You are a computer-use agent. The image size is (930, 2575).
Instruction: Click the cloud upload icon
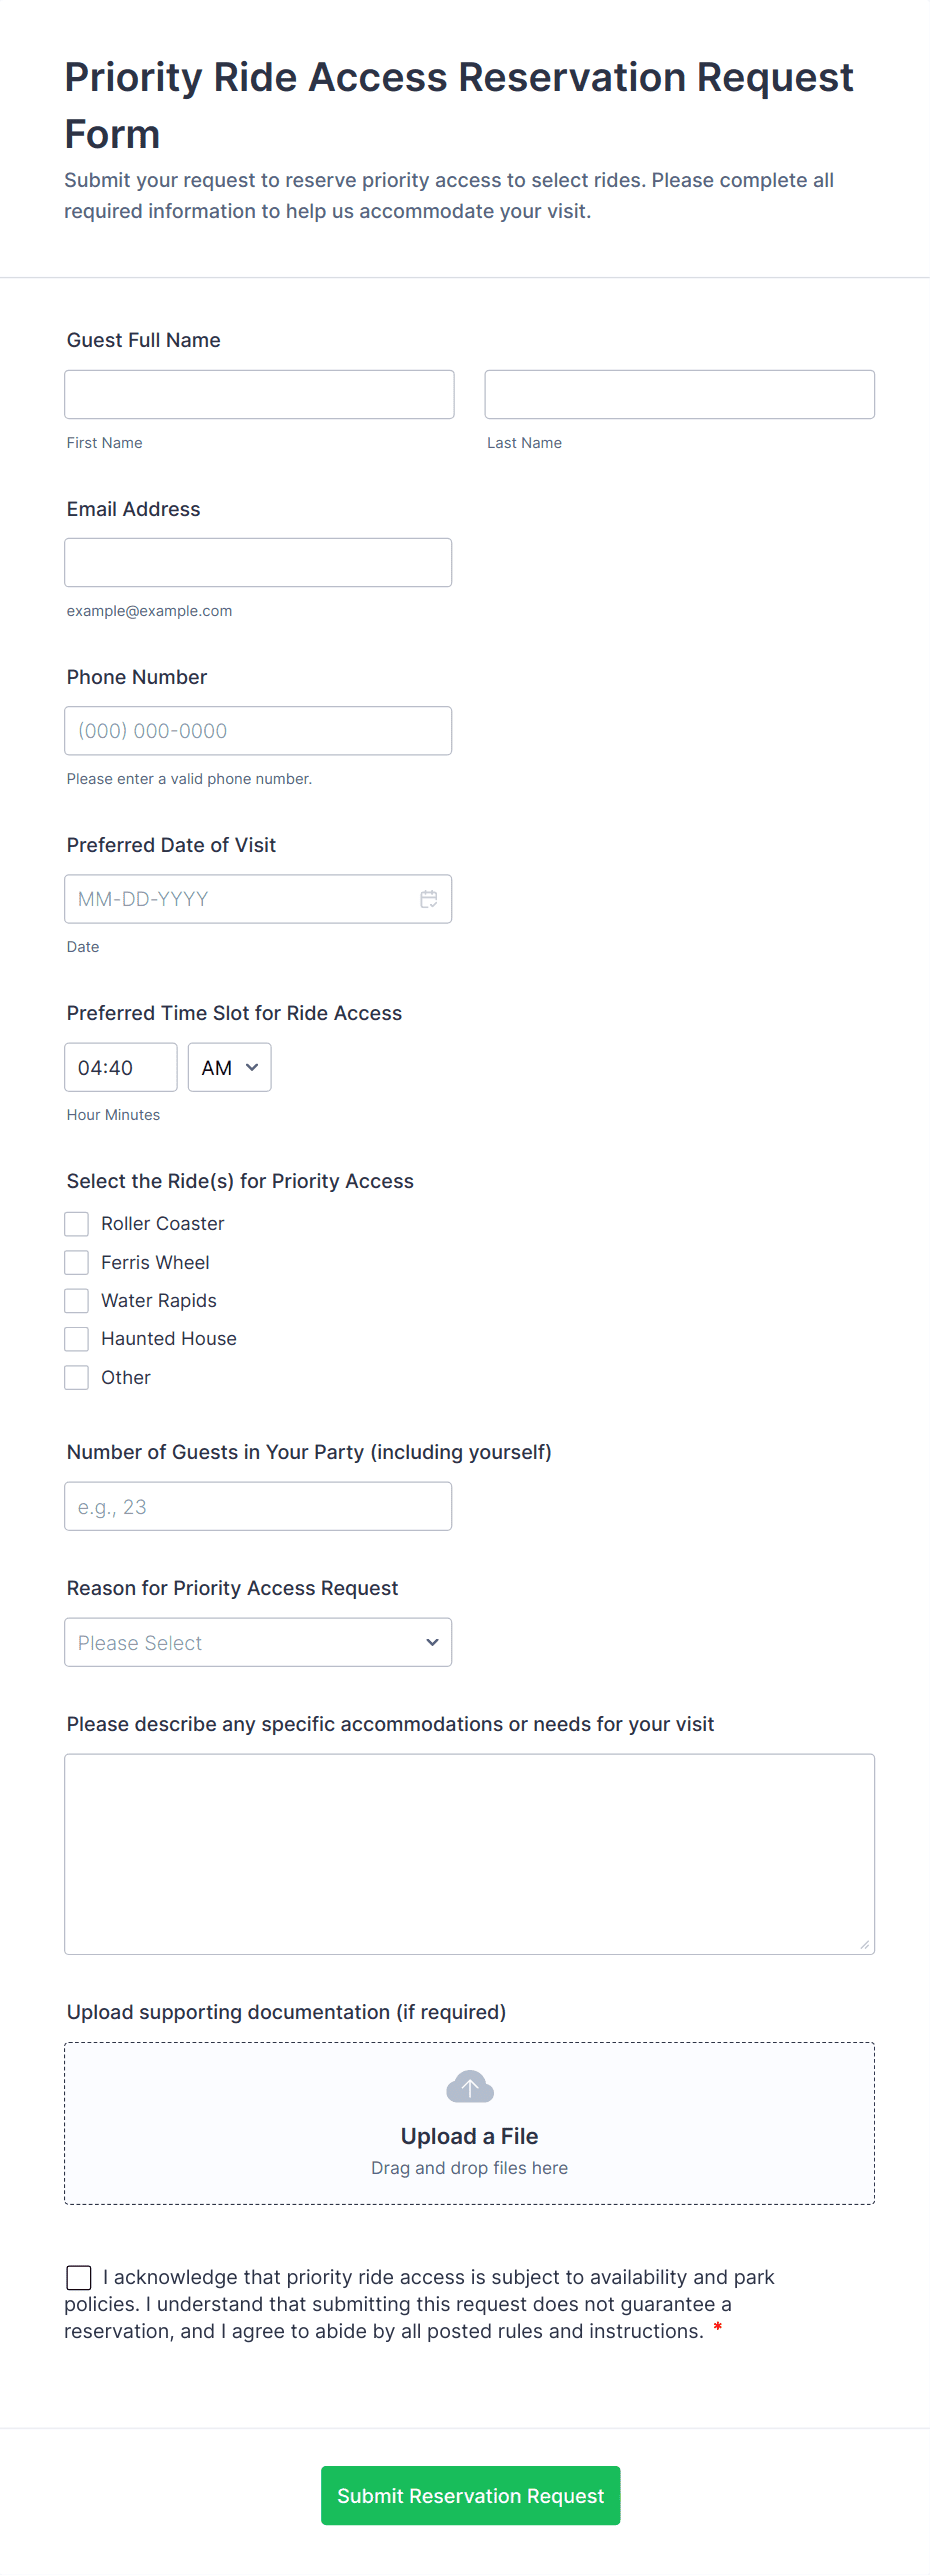[469, 2087]
